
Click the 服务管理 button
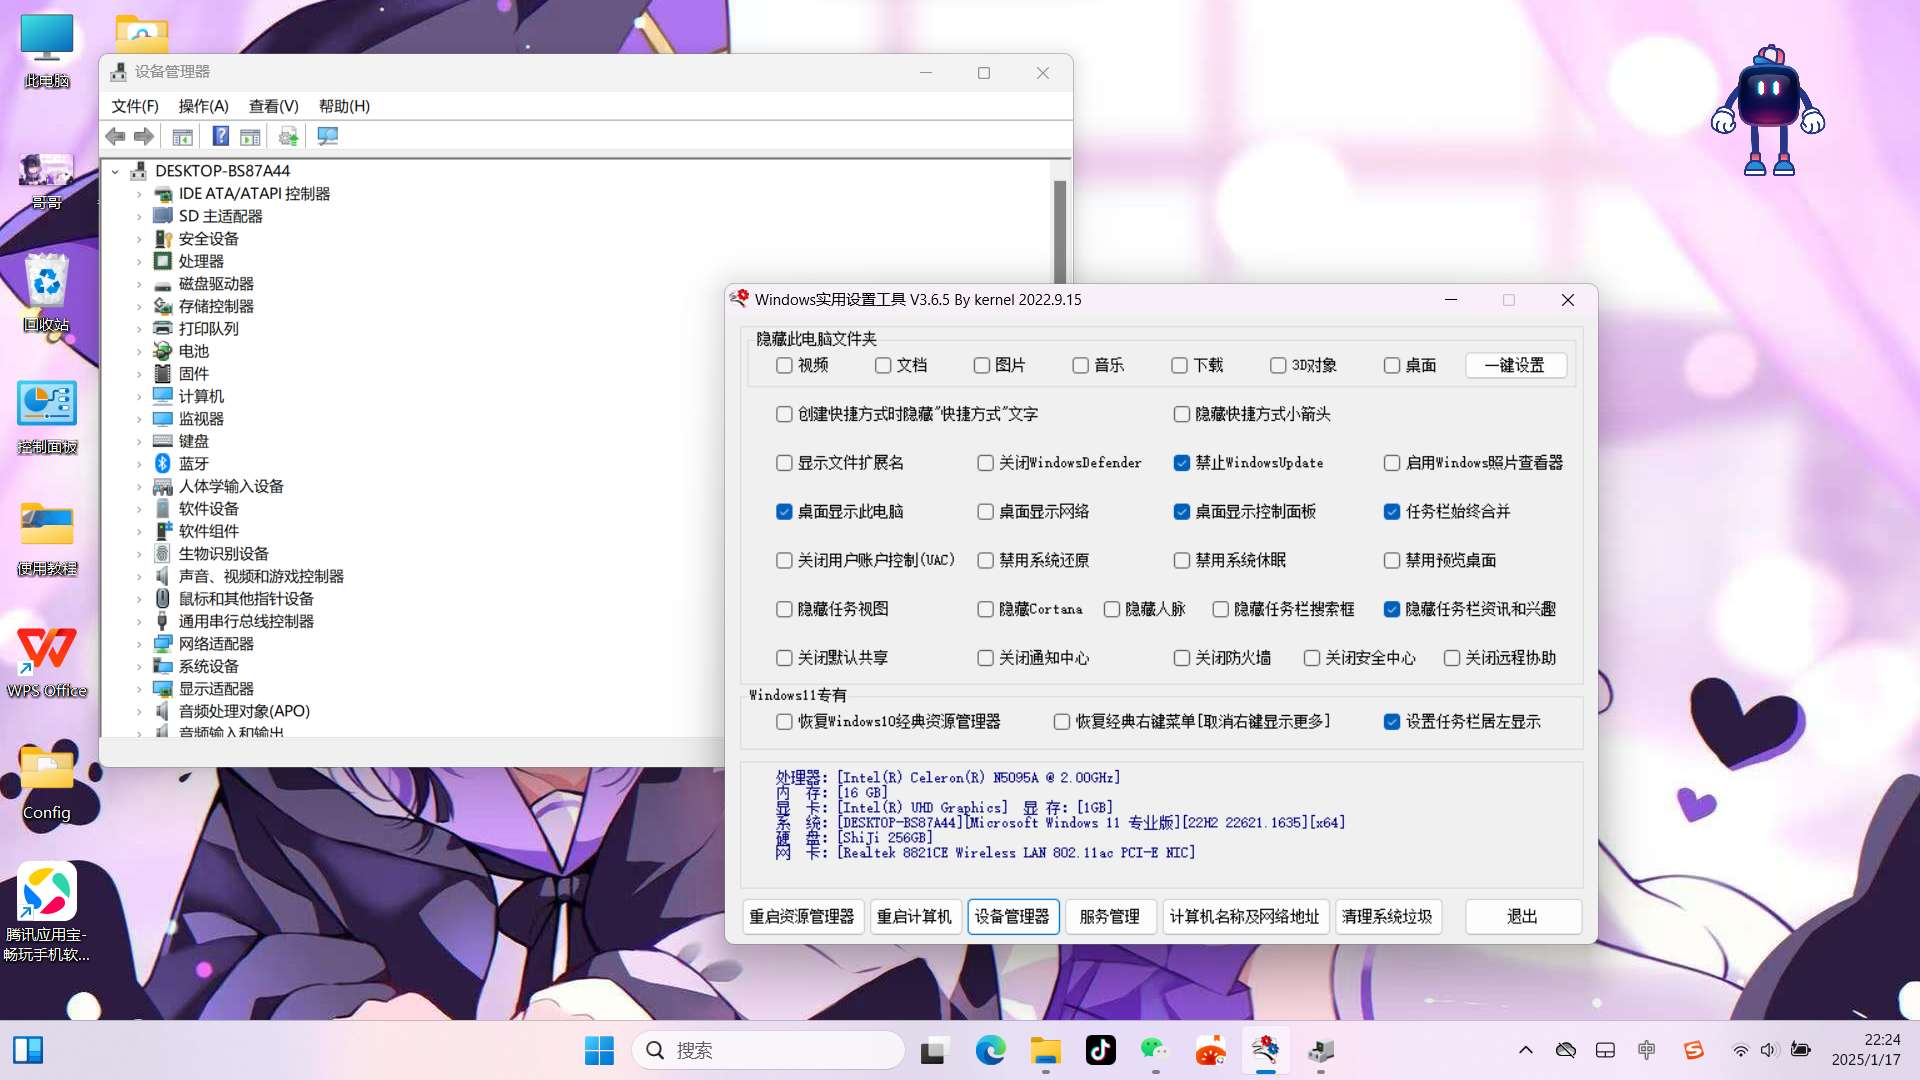coord(1110,917)
